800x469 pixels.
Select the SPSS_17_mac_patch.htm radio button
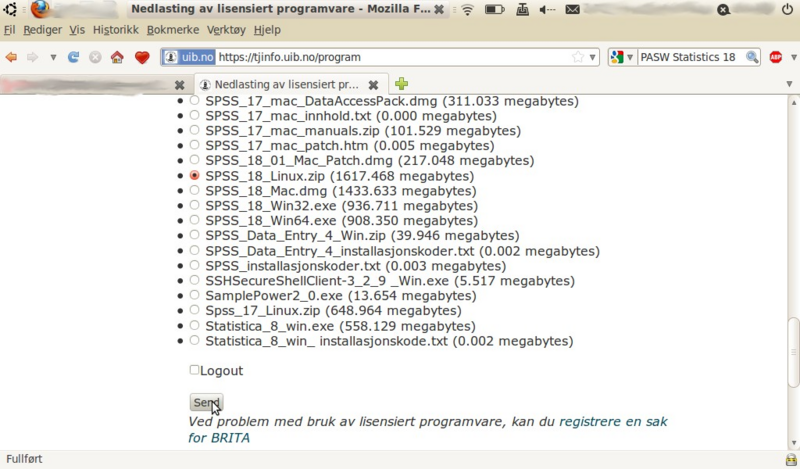(194, 145)
